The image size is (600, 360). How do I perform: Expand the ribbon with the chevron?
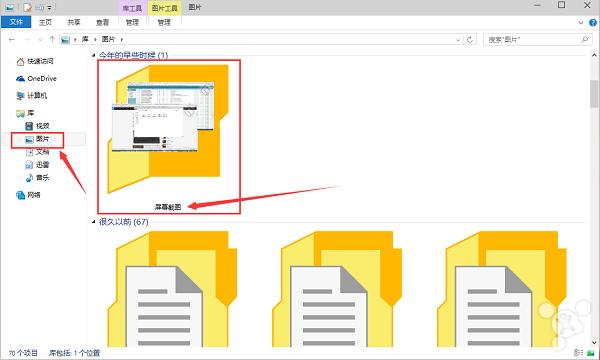pyautogui.click(x=581, y=23)
